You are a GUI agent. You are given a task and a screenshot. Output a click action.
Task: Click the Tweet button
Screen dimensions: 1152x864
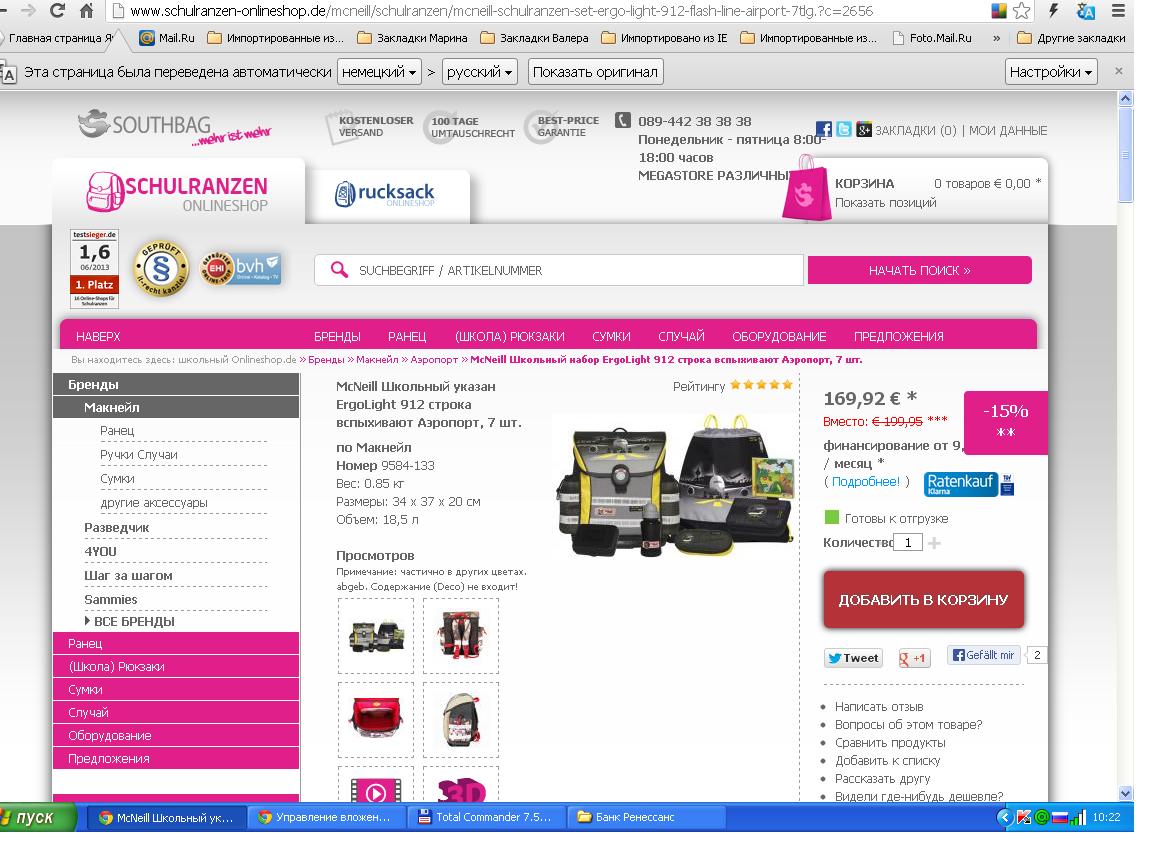853,658
